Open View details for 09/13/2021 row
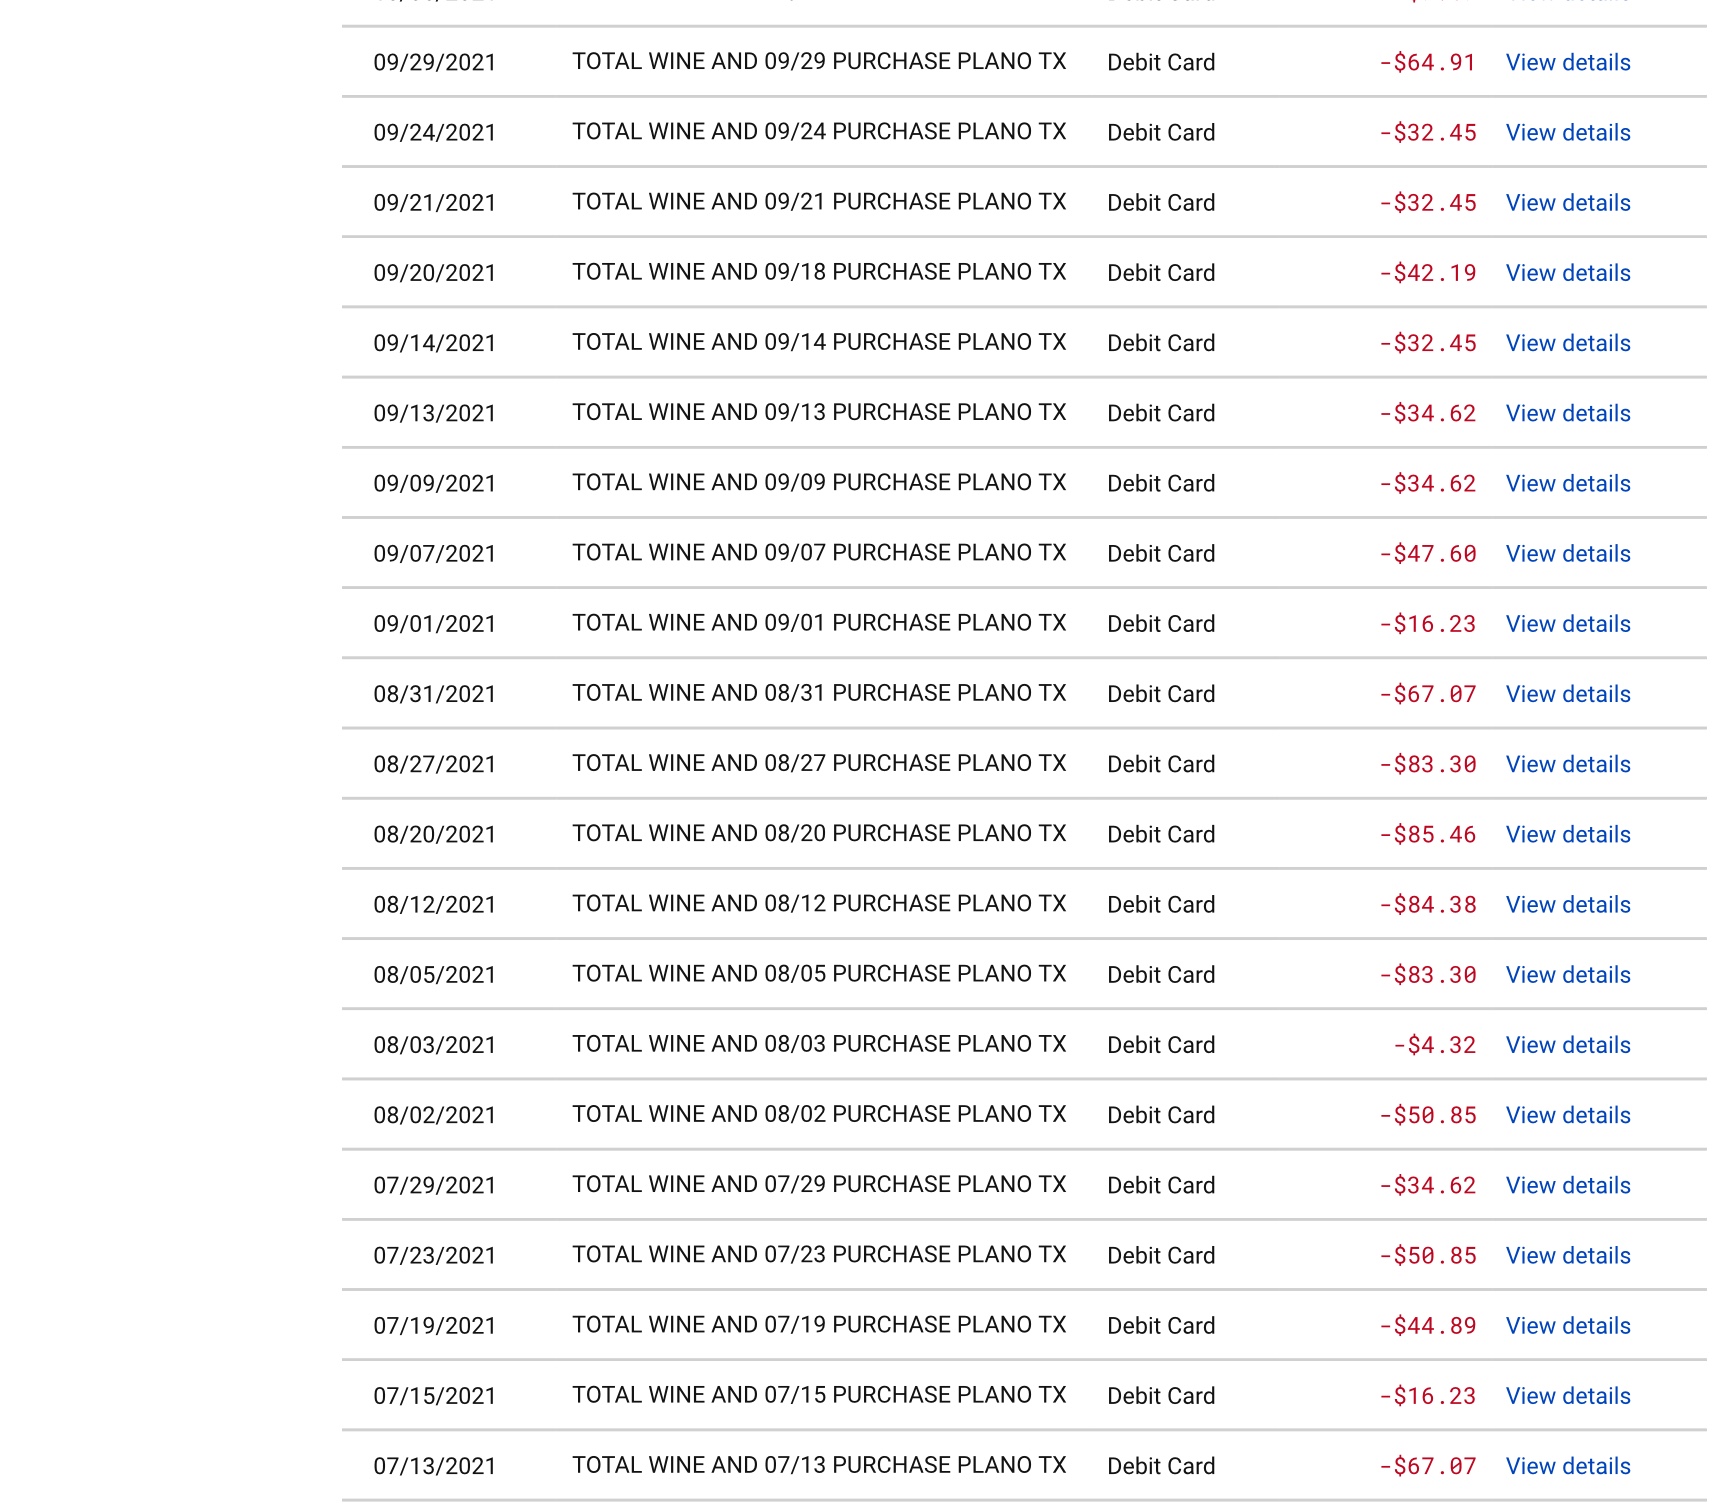 point(1567,413)
